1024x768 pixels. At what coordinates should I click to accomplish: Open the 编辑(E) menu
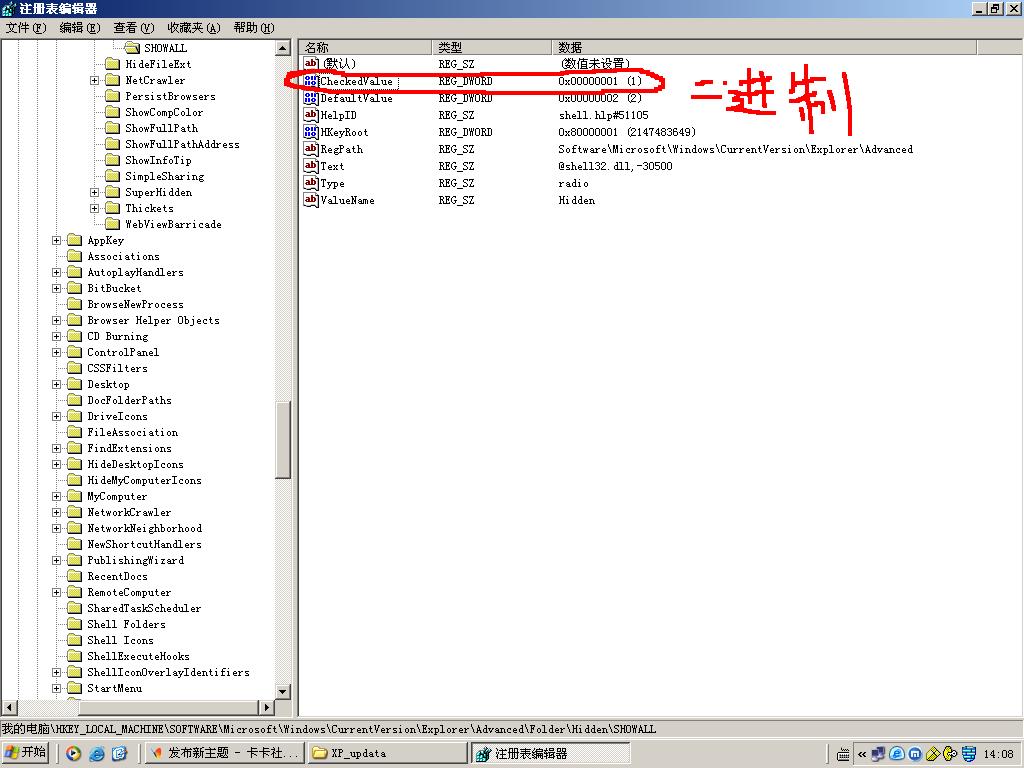click(80, 27)
